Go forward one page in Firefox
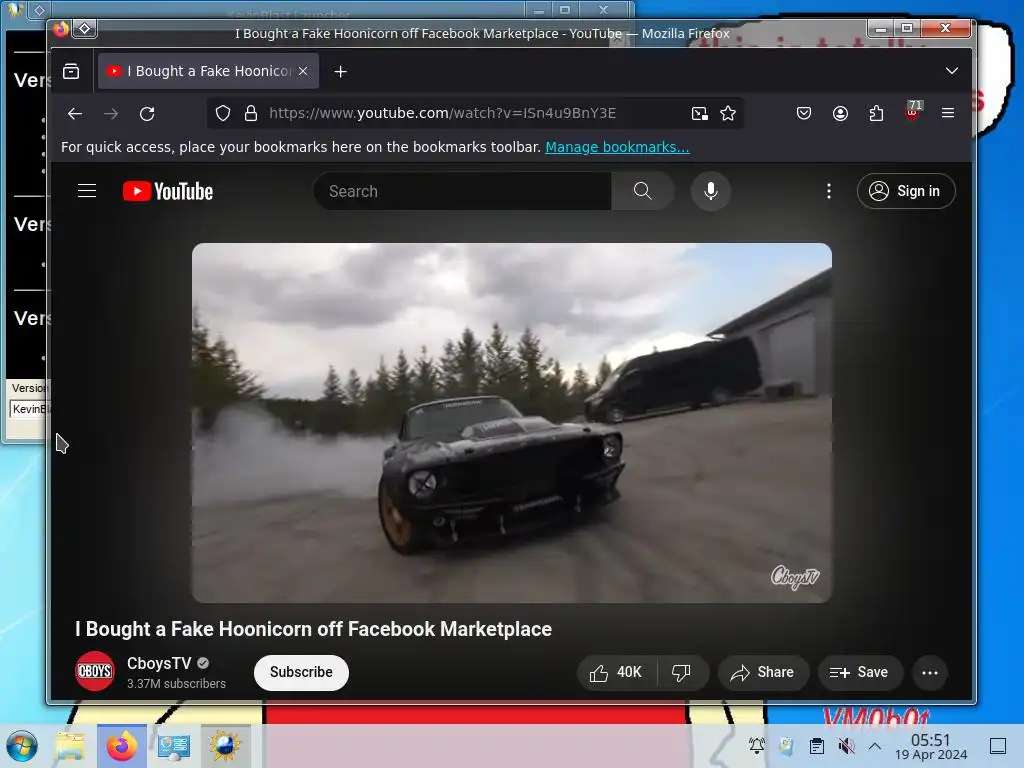 111,114
